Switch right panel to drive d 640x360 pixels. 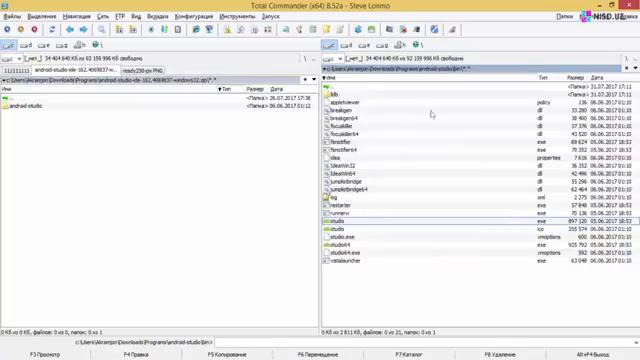[347, 45]
